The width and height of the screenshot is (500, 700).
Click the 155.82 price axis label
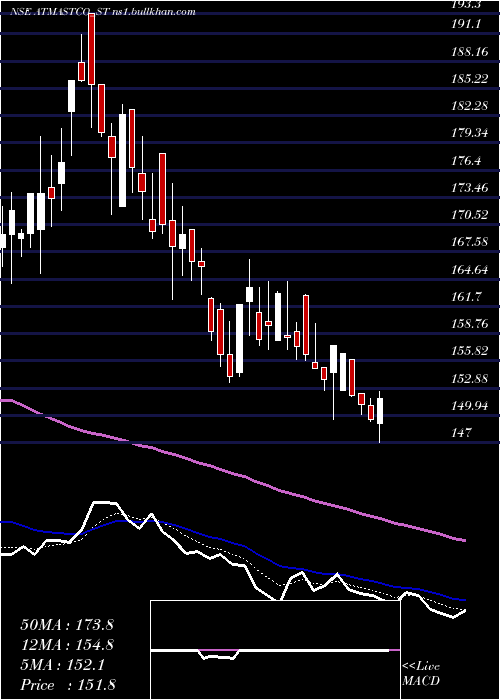coord(470,351)
